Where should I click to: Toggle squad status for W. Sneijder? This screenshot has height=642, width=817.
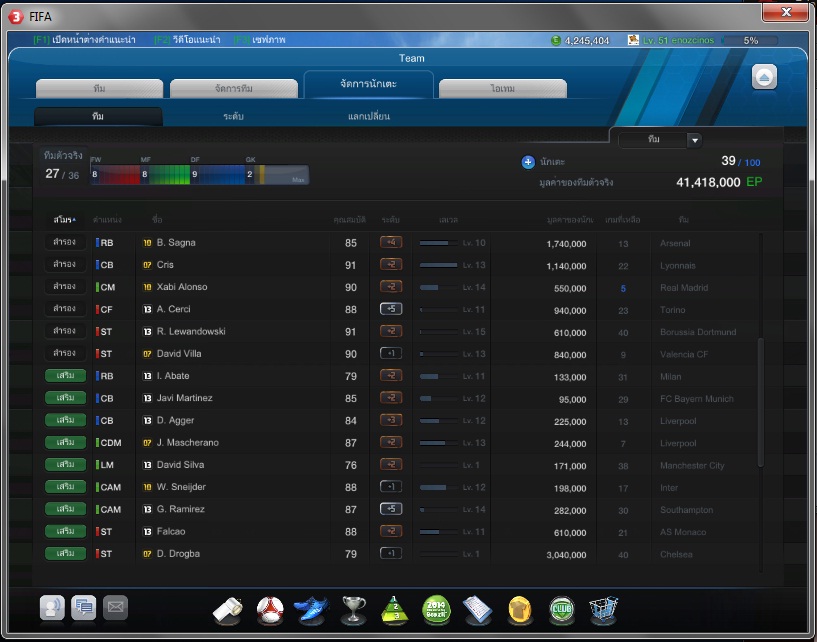(x=65, y=487)
